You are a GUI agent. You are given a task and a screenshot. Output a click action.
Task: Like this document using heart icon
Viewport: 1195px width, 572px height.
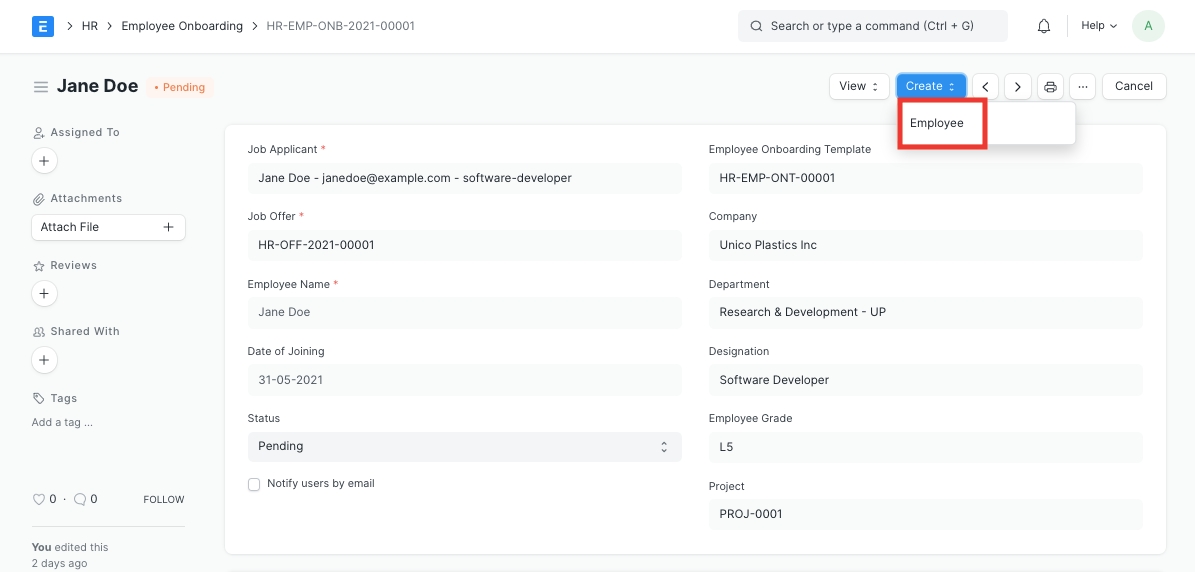pos(39,499)
